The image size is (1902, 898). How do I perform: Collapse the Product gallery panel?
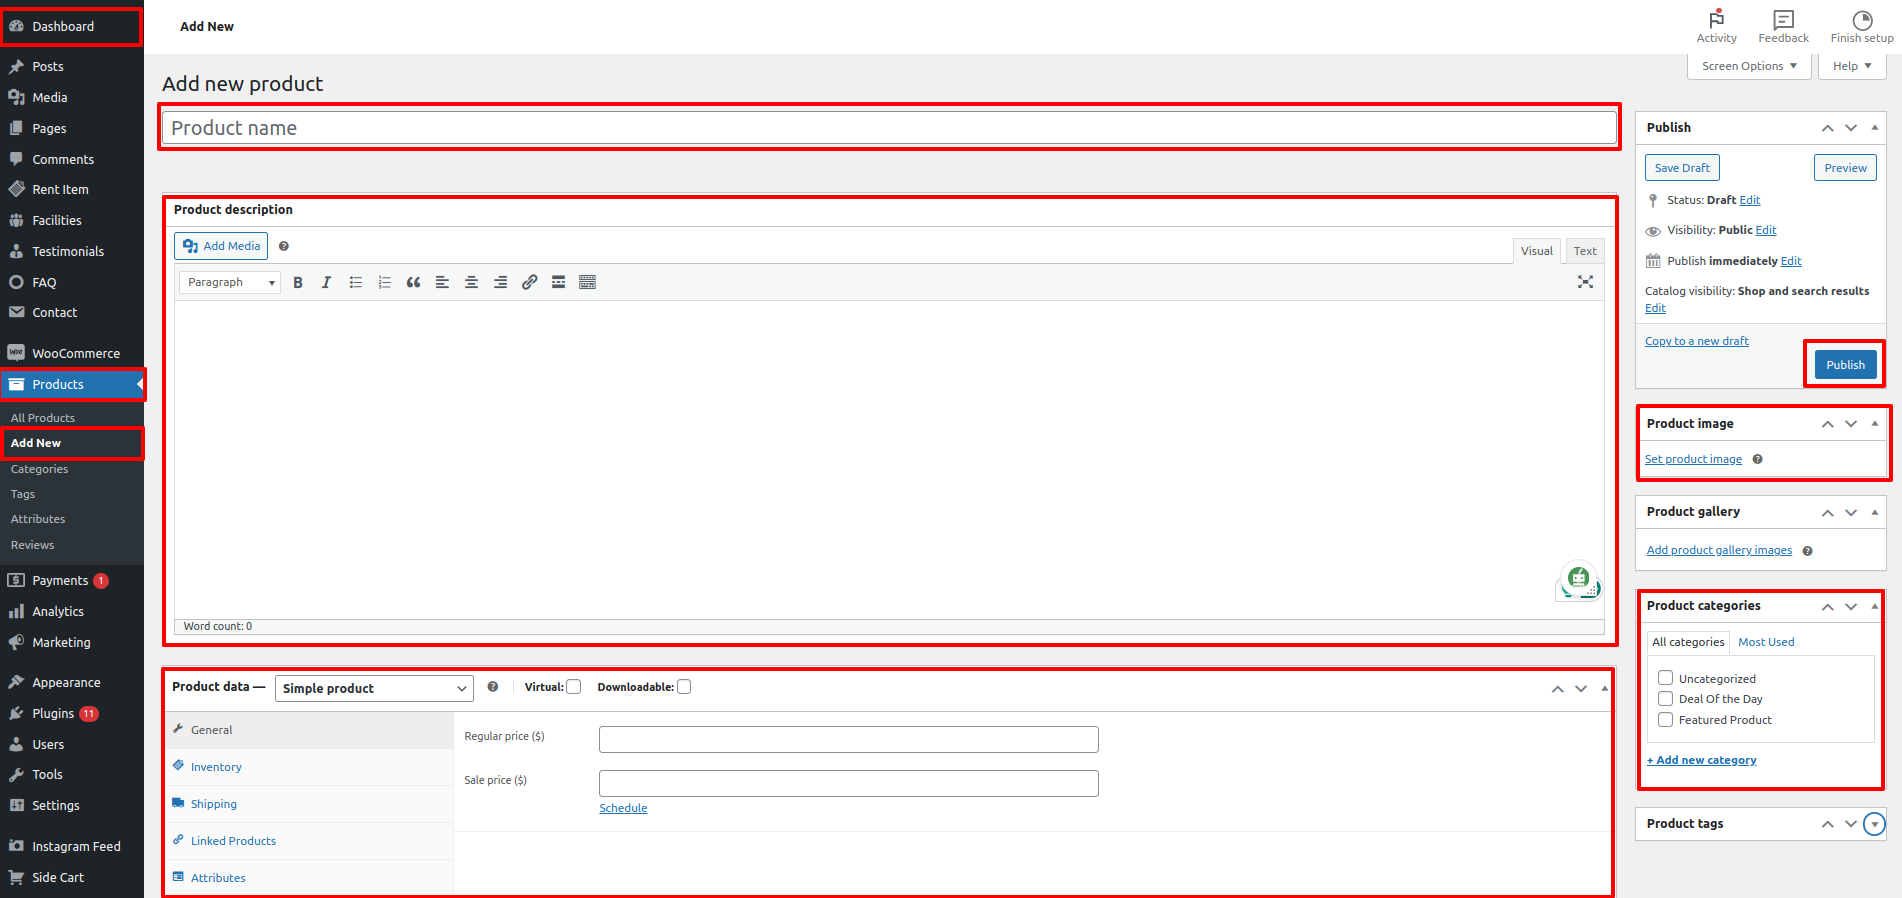1875,512
